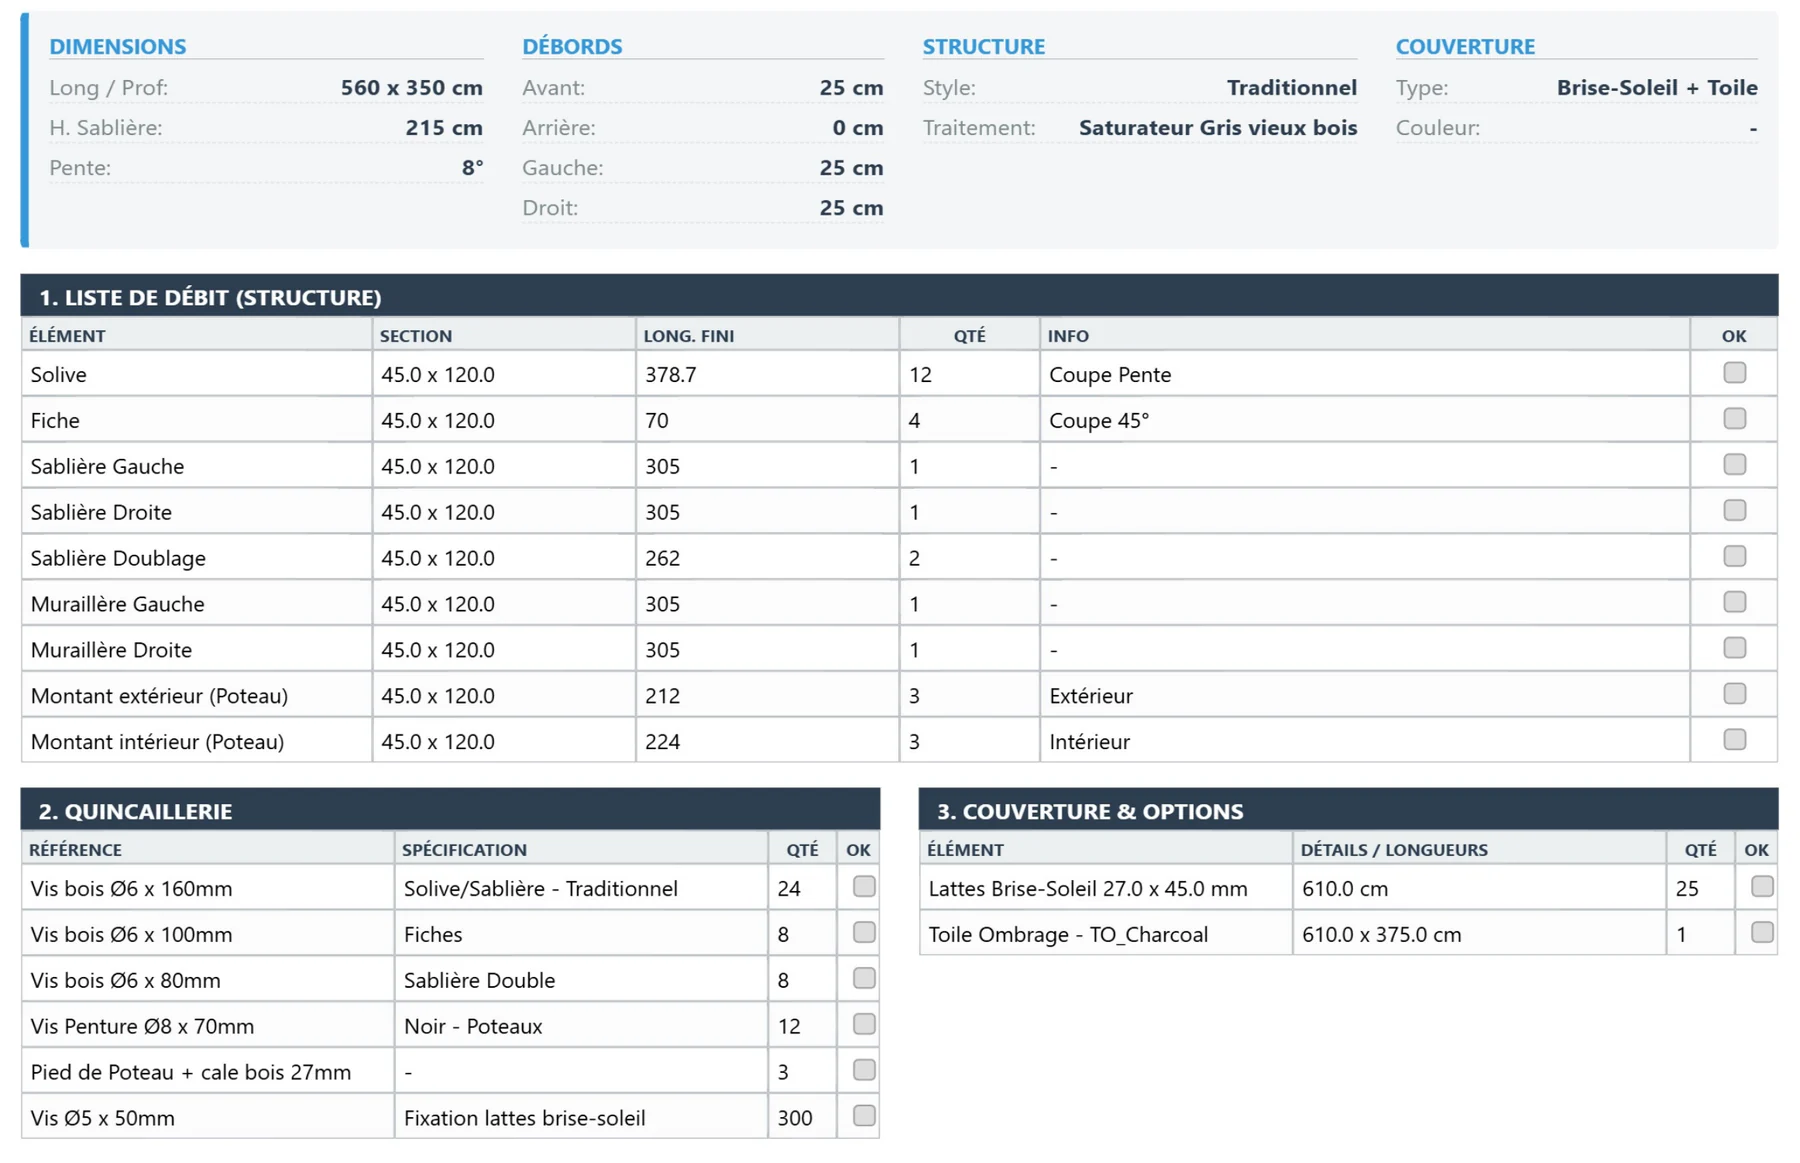
Task: Mark Vis bois Ø6 x 80mm as OK
Action: coord(864,979)
